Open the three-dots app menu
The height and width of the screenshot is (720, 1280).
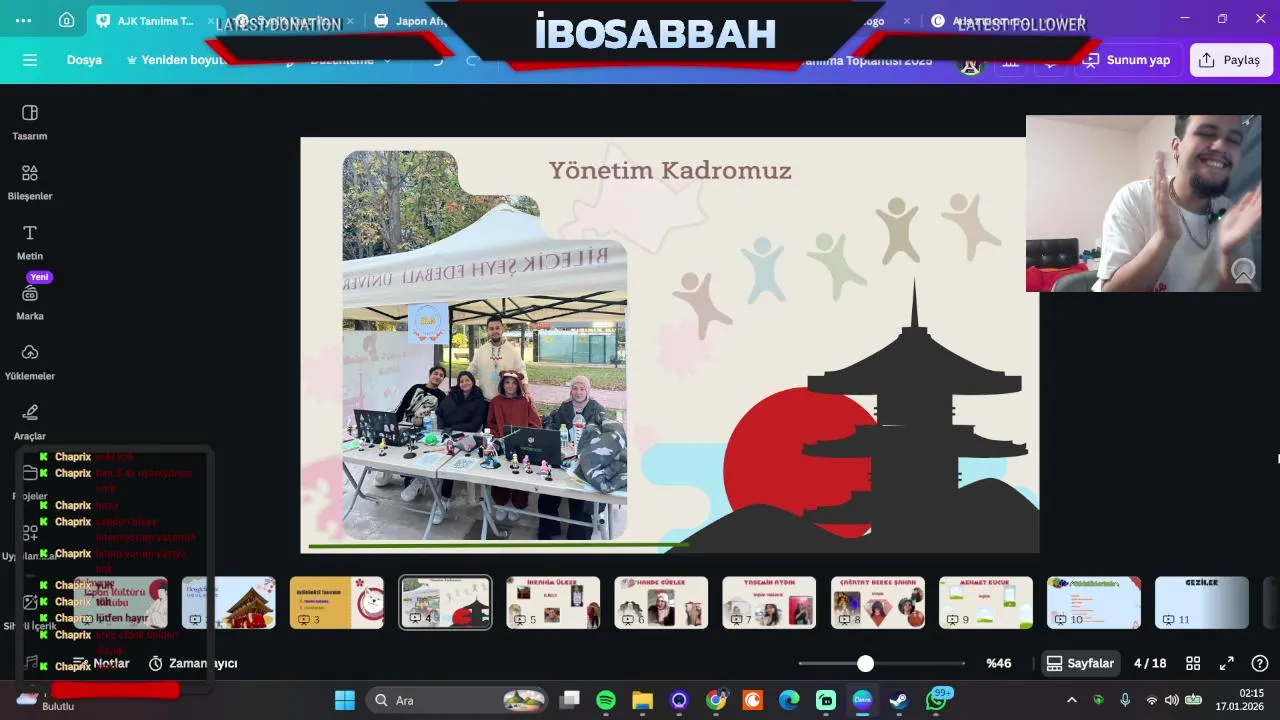(23, 20)
